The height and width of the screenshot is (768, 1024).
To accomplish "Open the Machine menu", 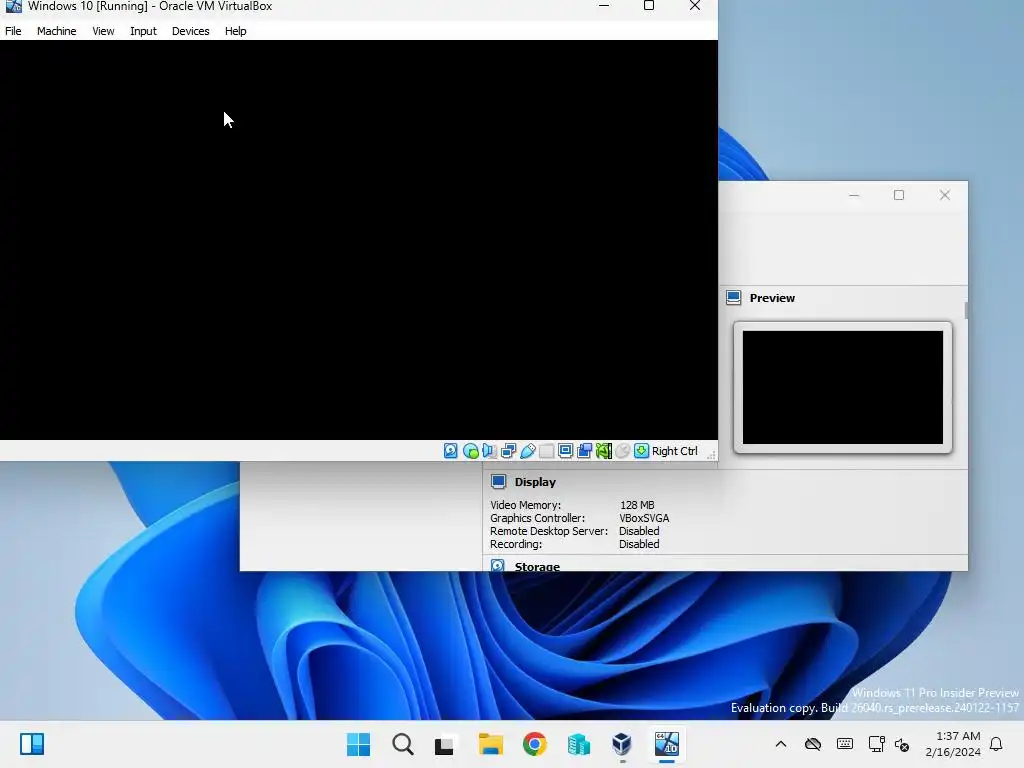I will pos(57,31).
